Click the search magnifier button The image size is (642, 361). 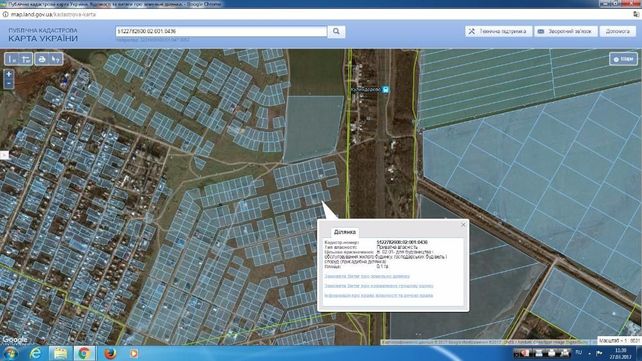click(x=336, y=32)
